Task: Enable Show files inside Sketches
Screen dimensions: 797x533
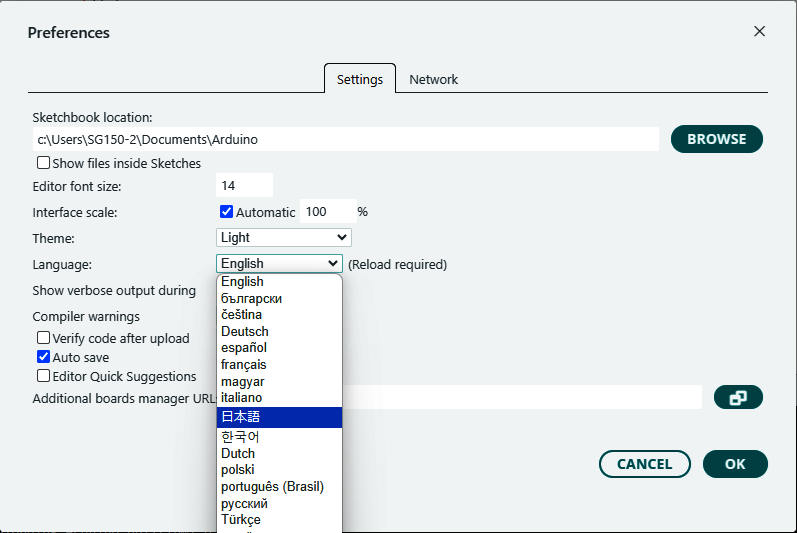Action: (x=44, y=163)
